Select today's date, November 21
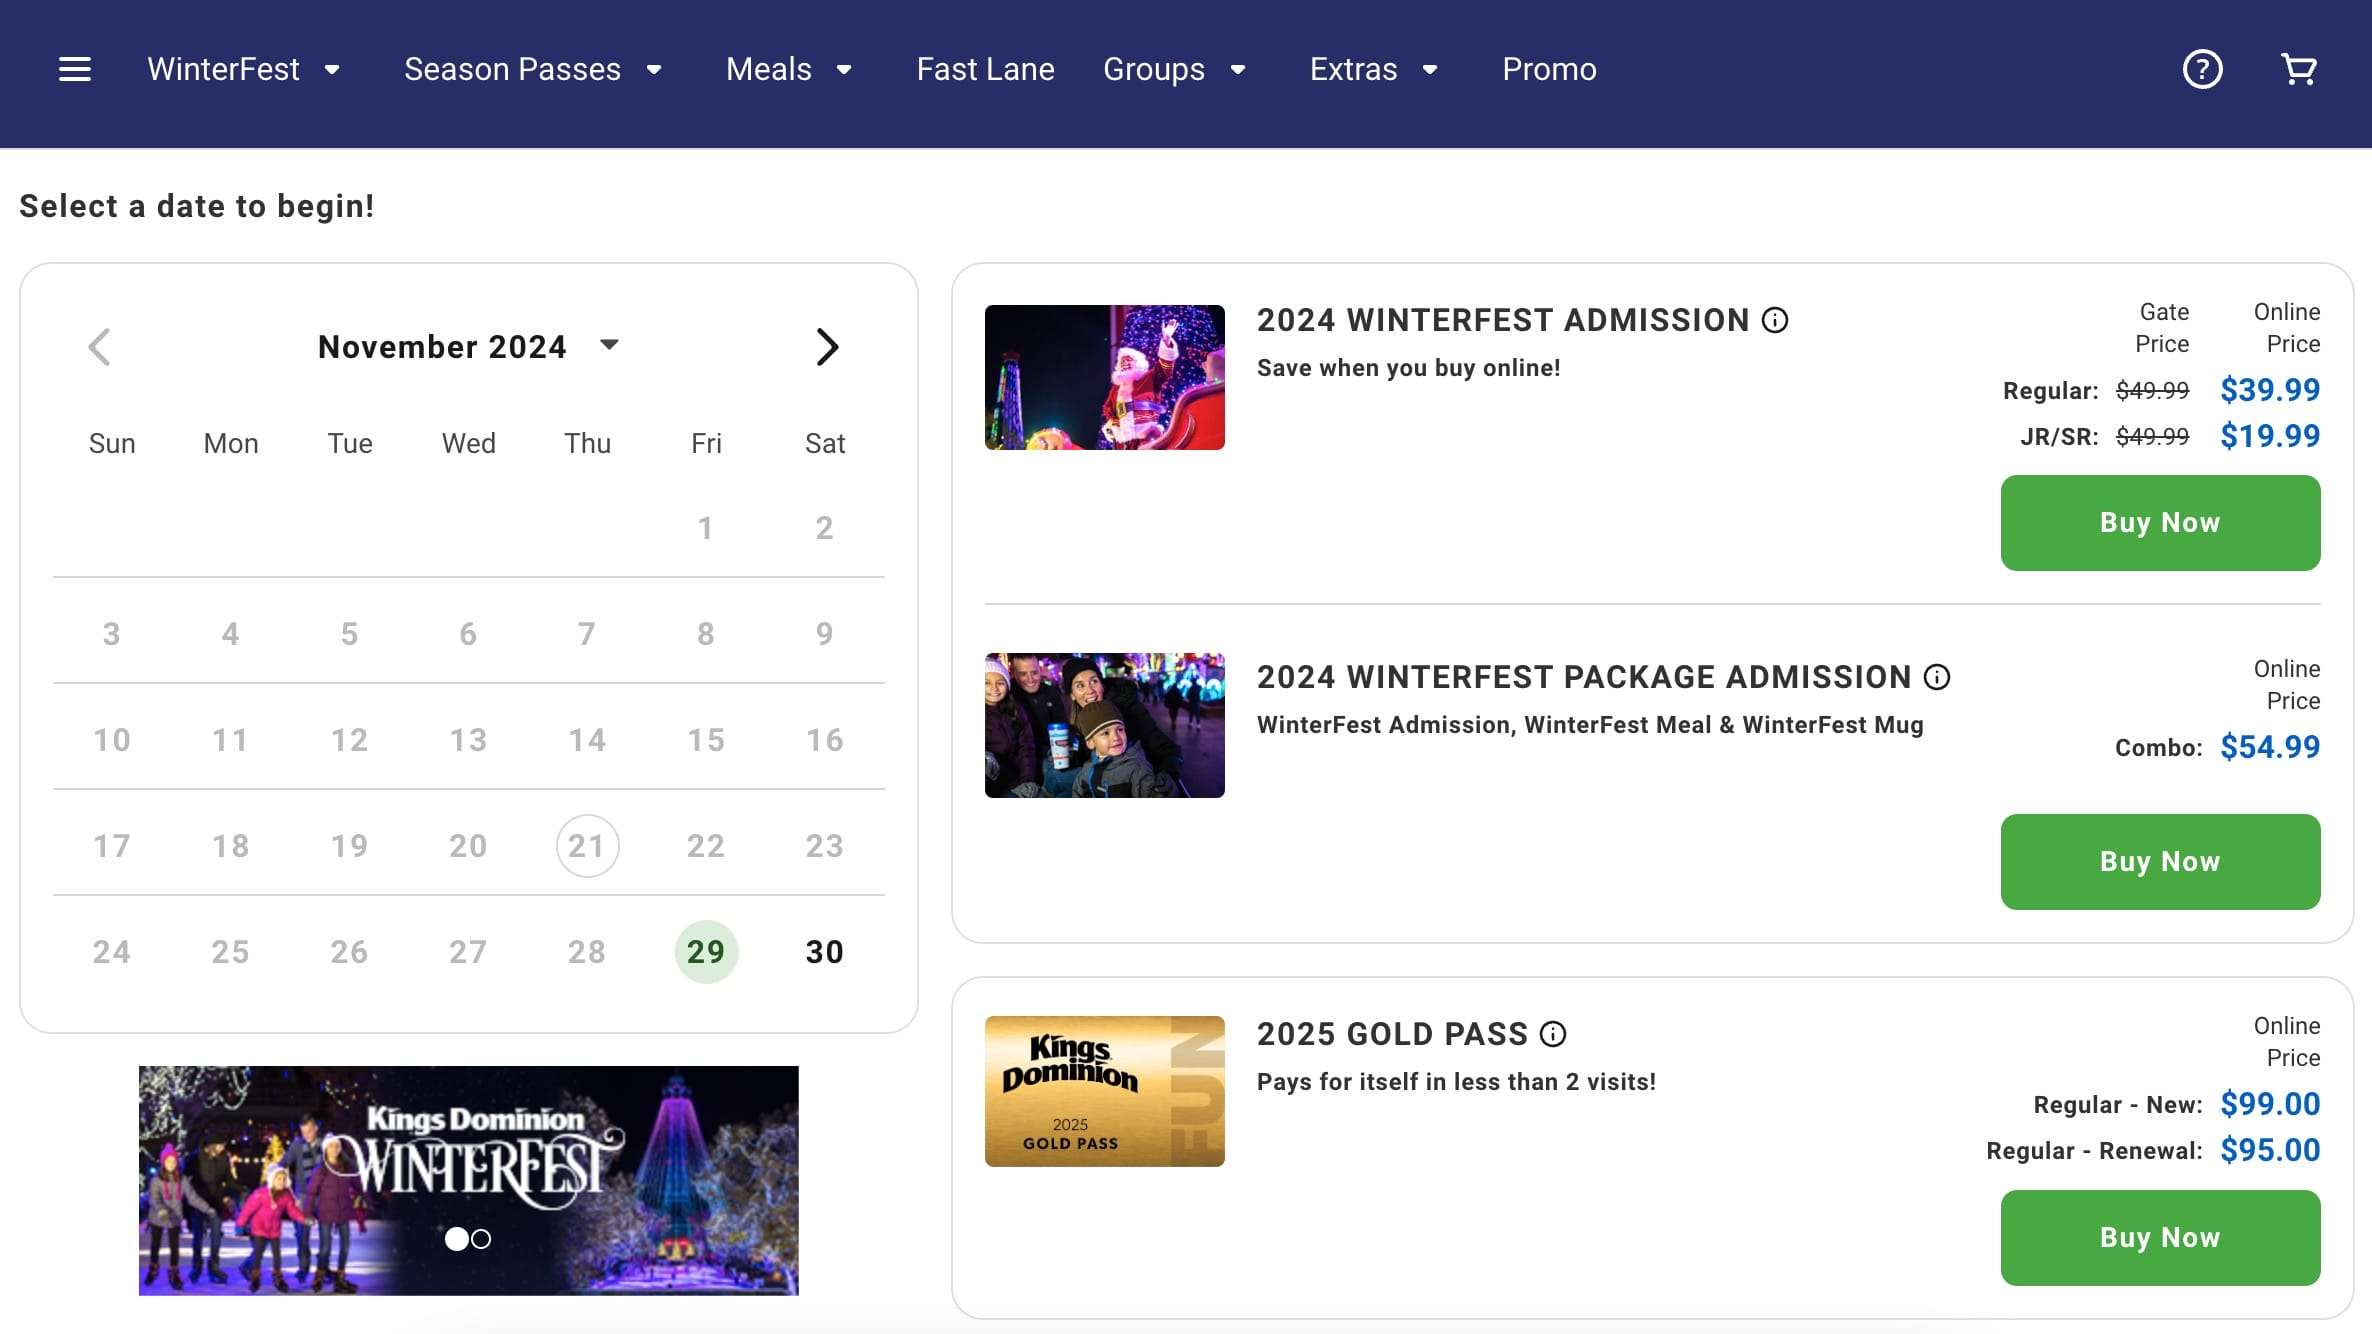Viewport: 2372px width, 1334px height. coord(587,846)
